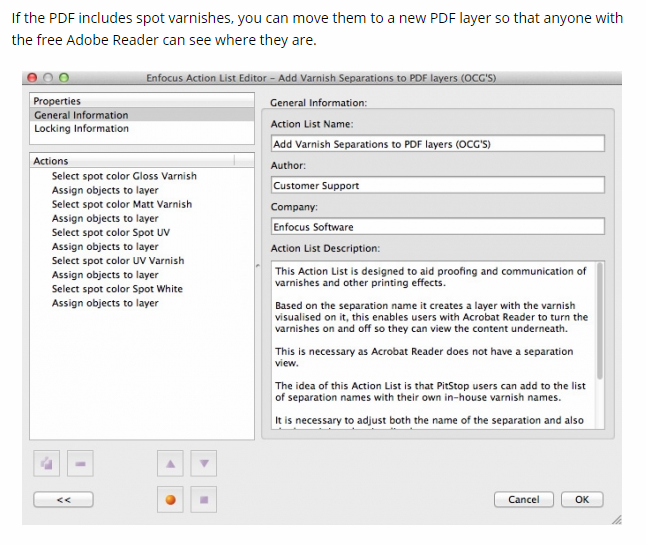646x545 pixels.
Task: Start recording with the orange circle button
Action: (170, 499)
